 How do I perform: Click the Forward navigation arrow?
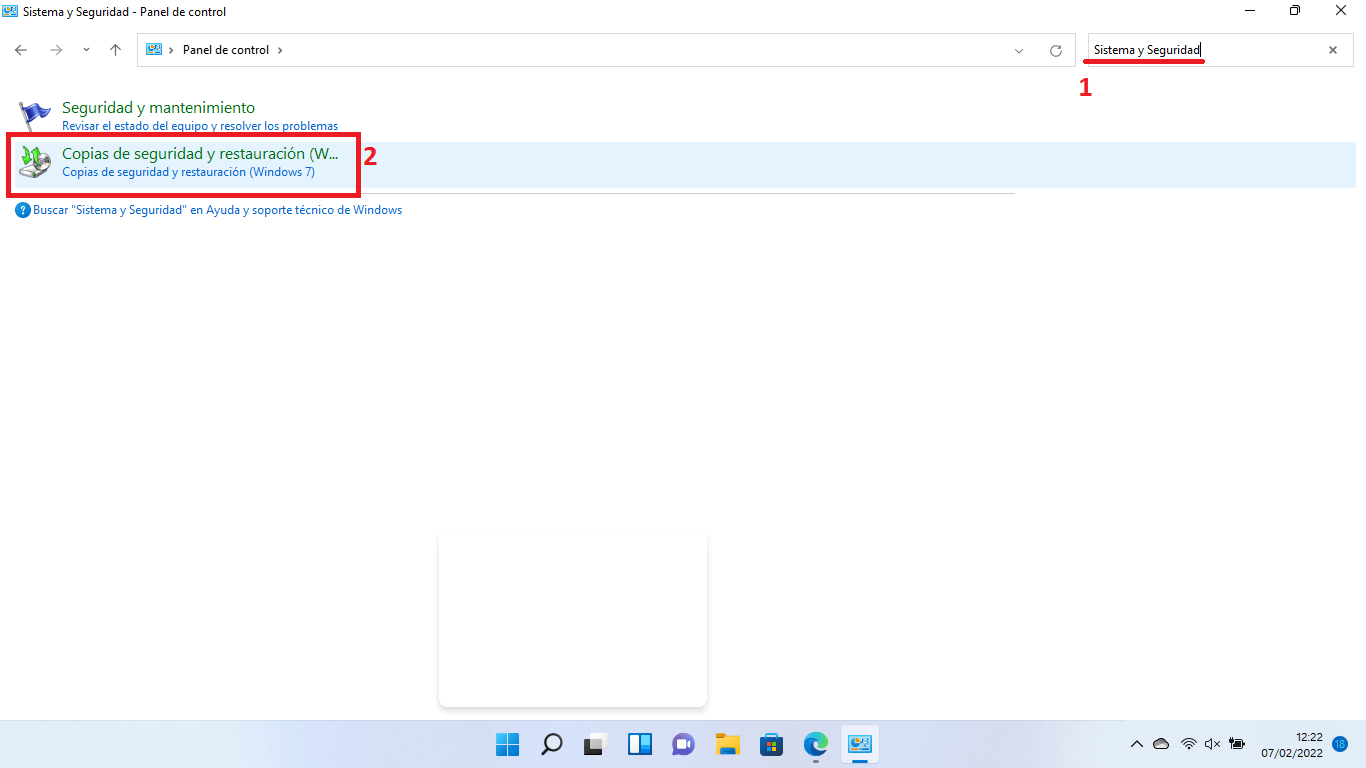[x=56, y=50]
